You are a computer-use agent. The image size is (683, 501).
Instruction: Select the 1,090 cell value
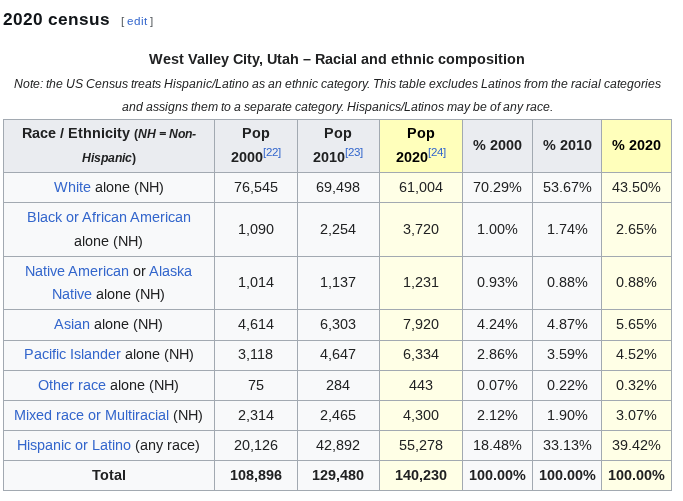[x=256, y=229]
